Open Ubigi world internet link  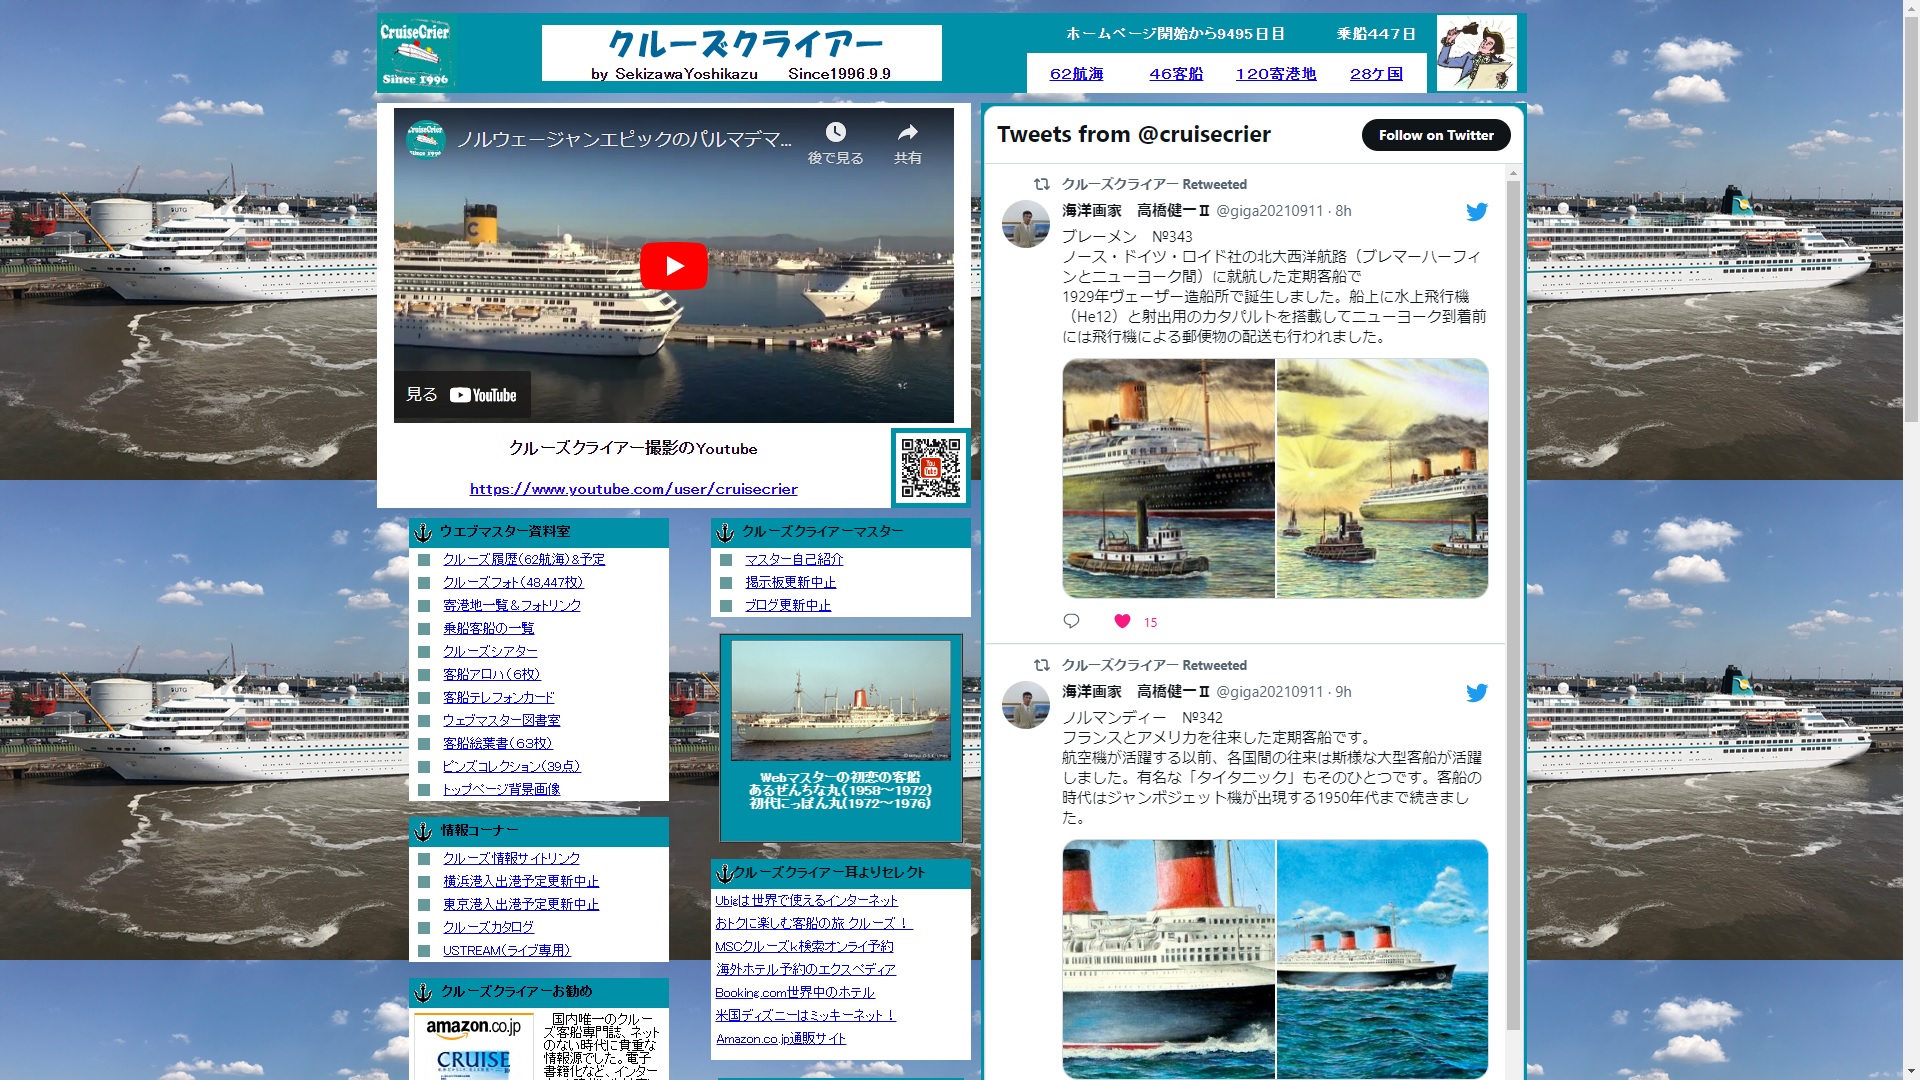point(806,900)
